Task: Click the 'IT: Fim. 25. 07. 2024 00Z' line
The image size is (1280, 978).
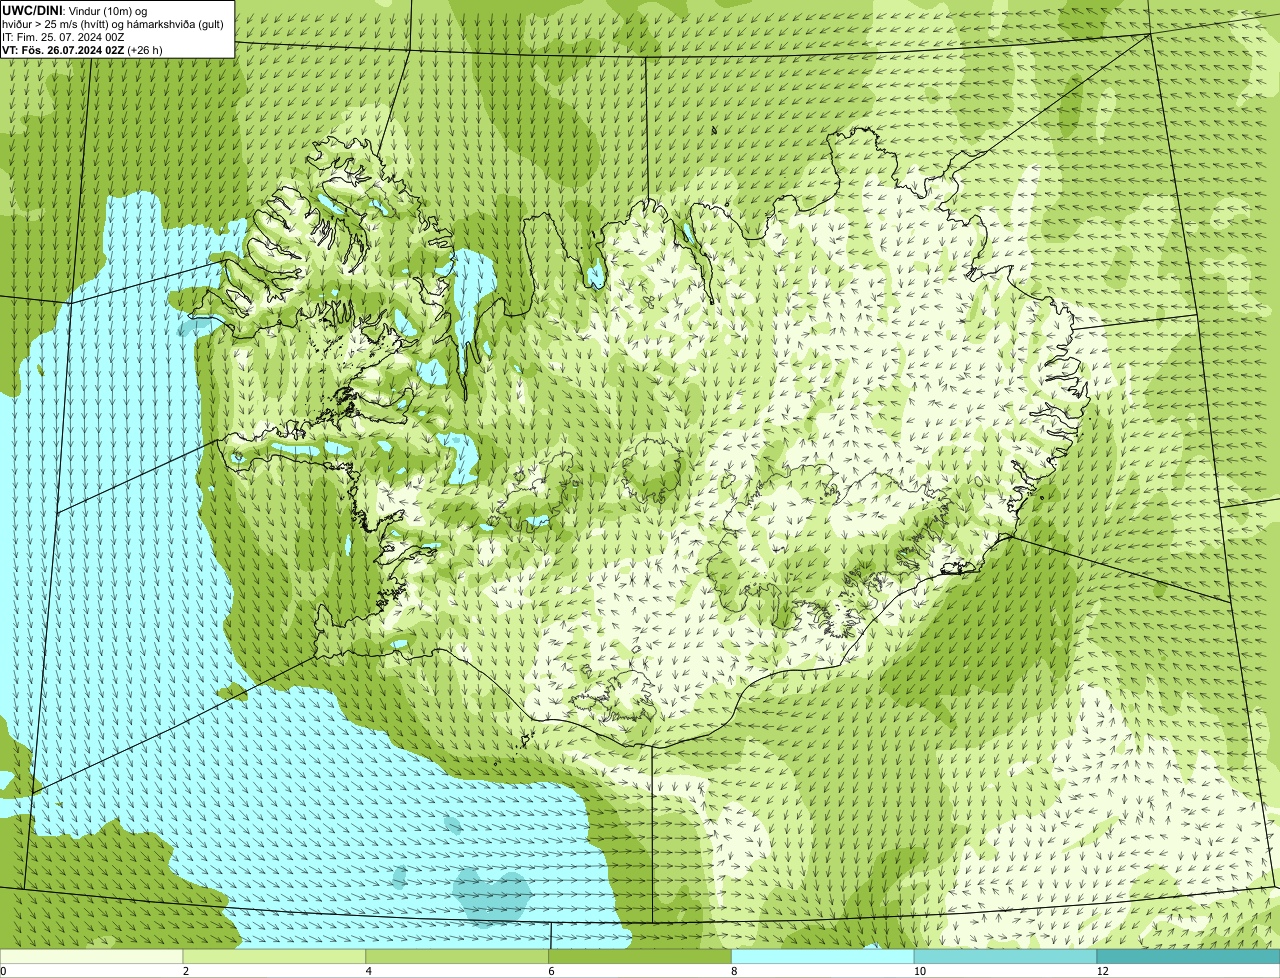Action: [63, 37]
